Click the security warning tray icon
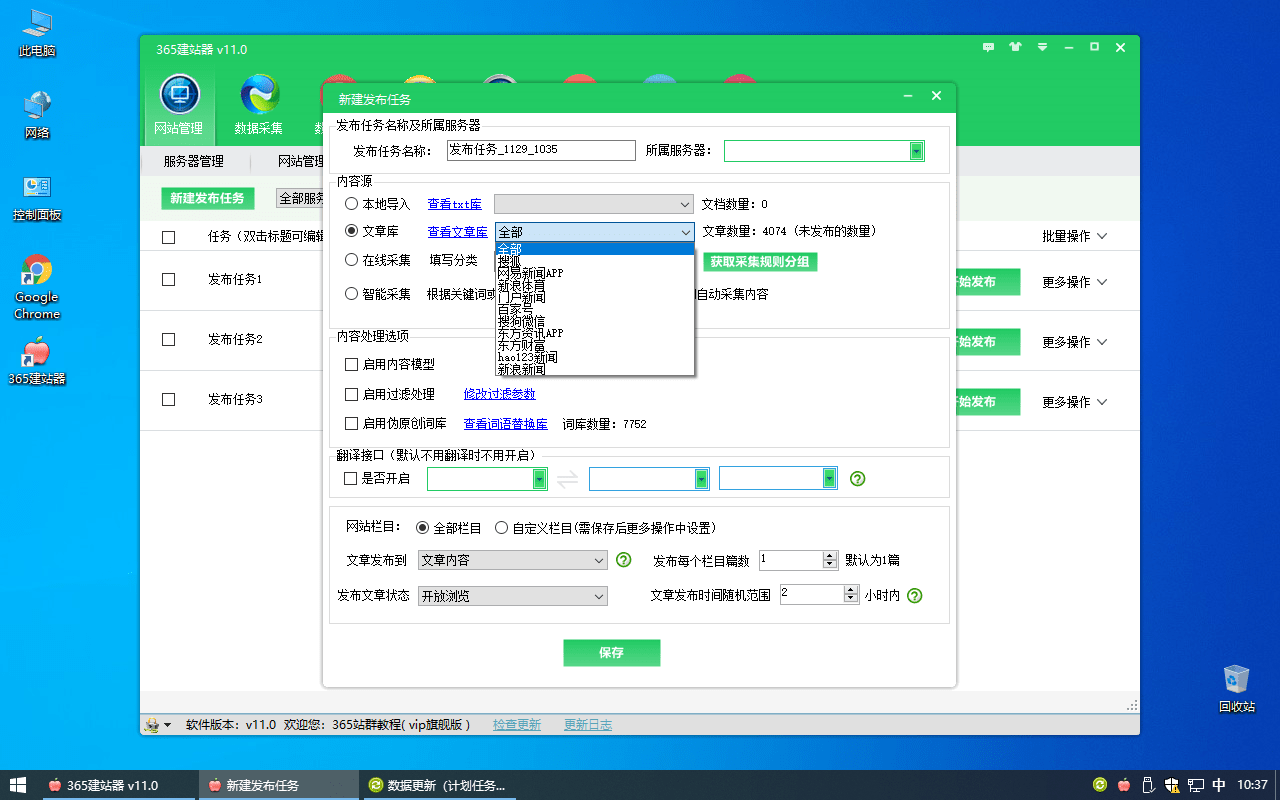 [x=1172, y=785]
